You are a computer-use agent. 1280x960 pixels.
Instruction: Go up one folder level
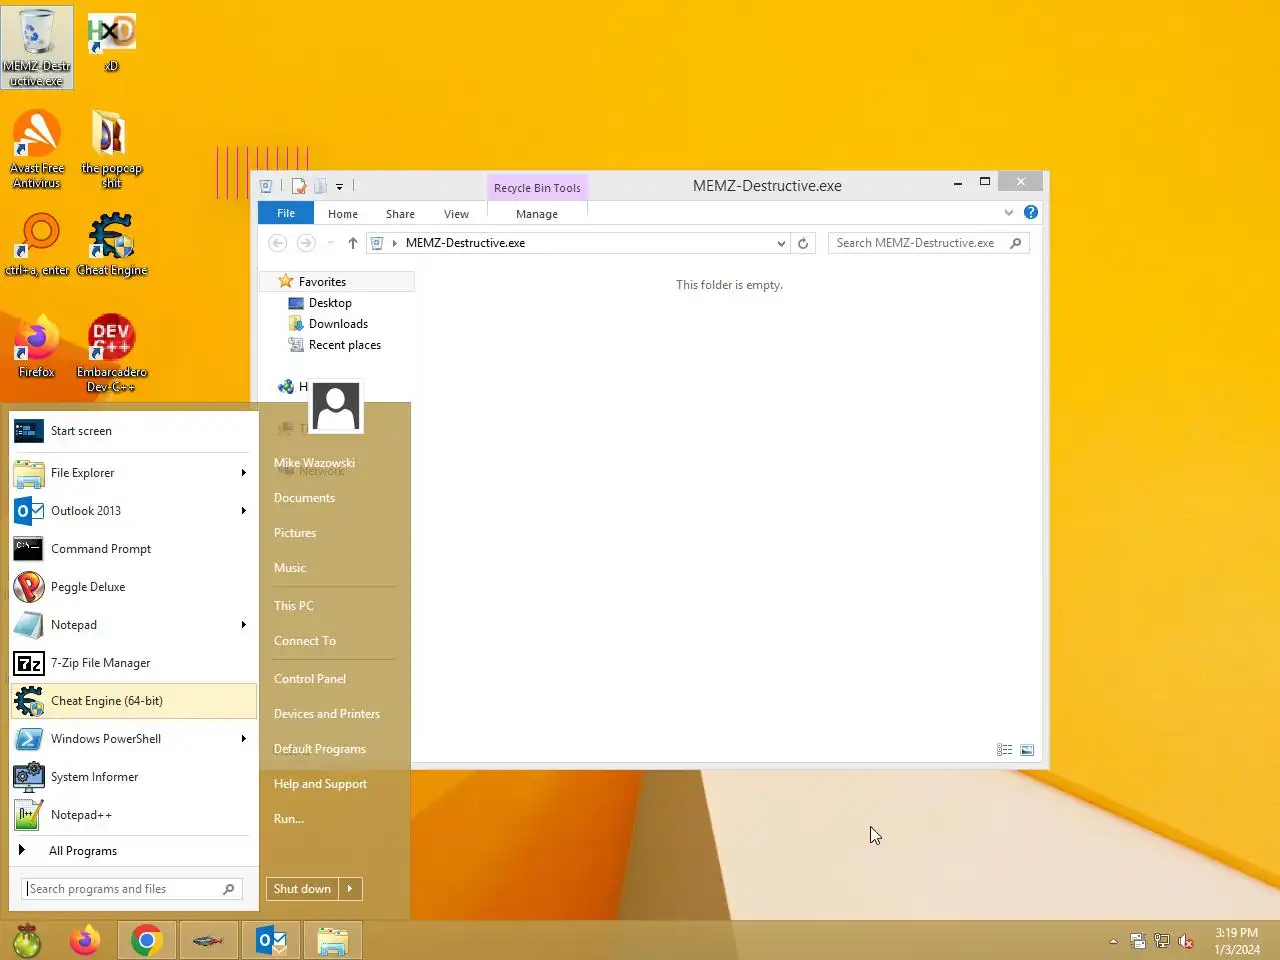pyautogui.click(x=353, y=243)
